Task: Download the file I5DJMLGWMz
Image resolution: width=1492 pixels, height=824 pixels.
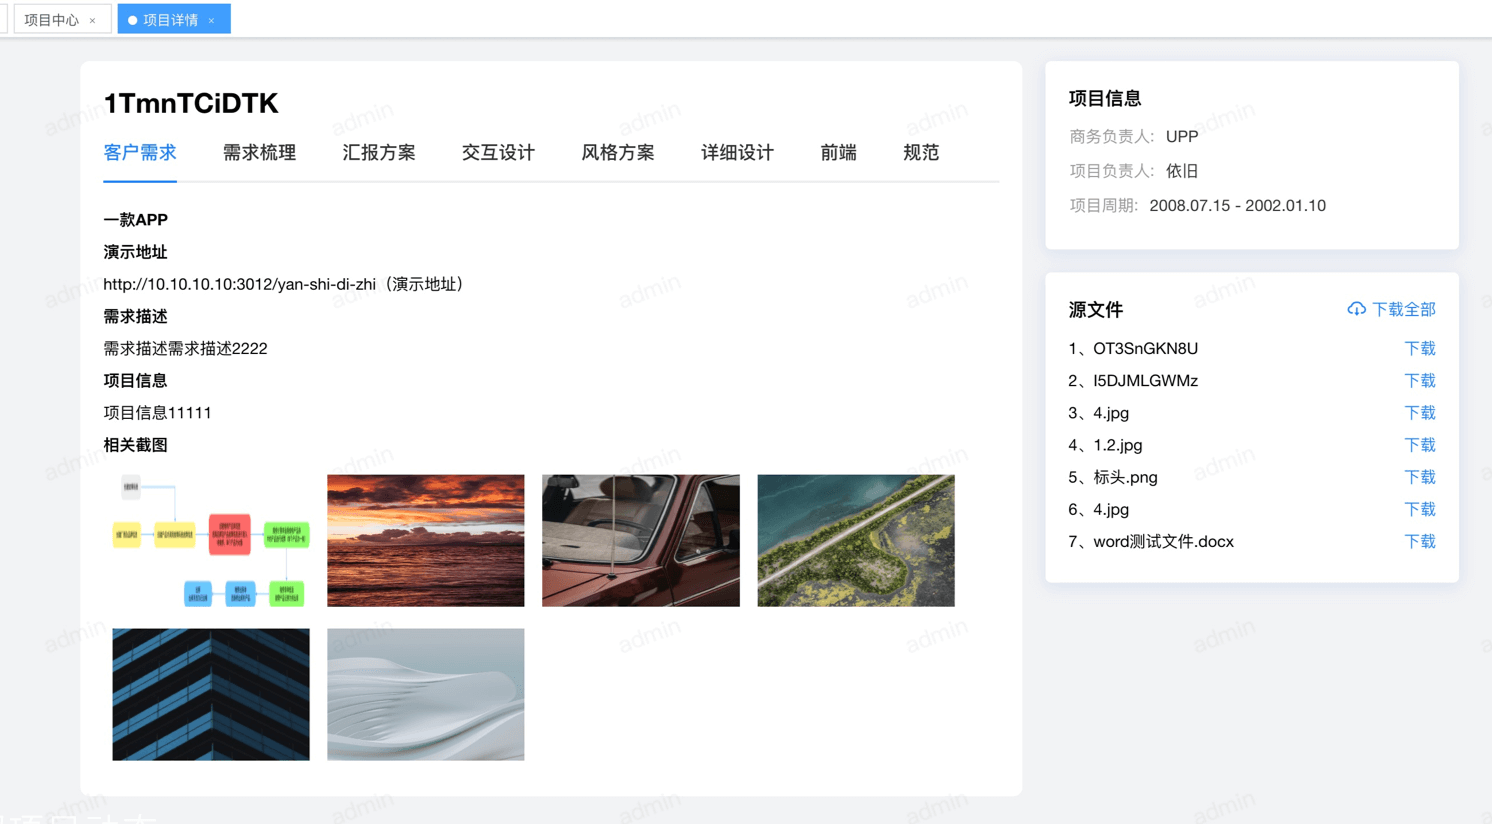Action: click(1420, 380)
